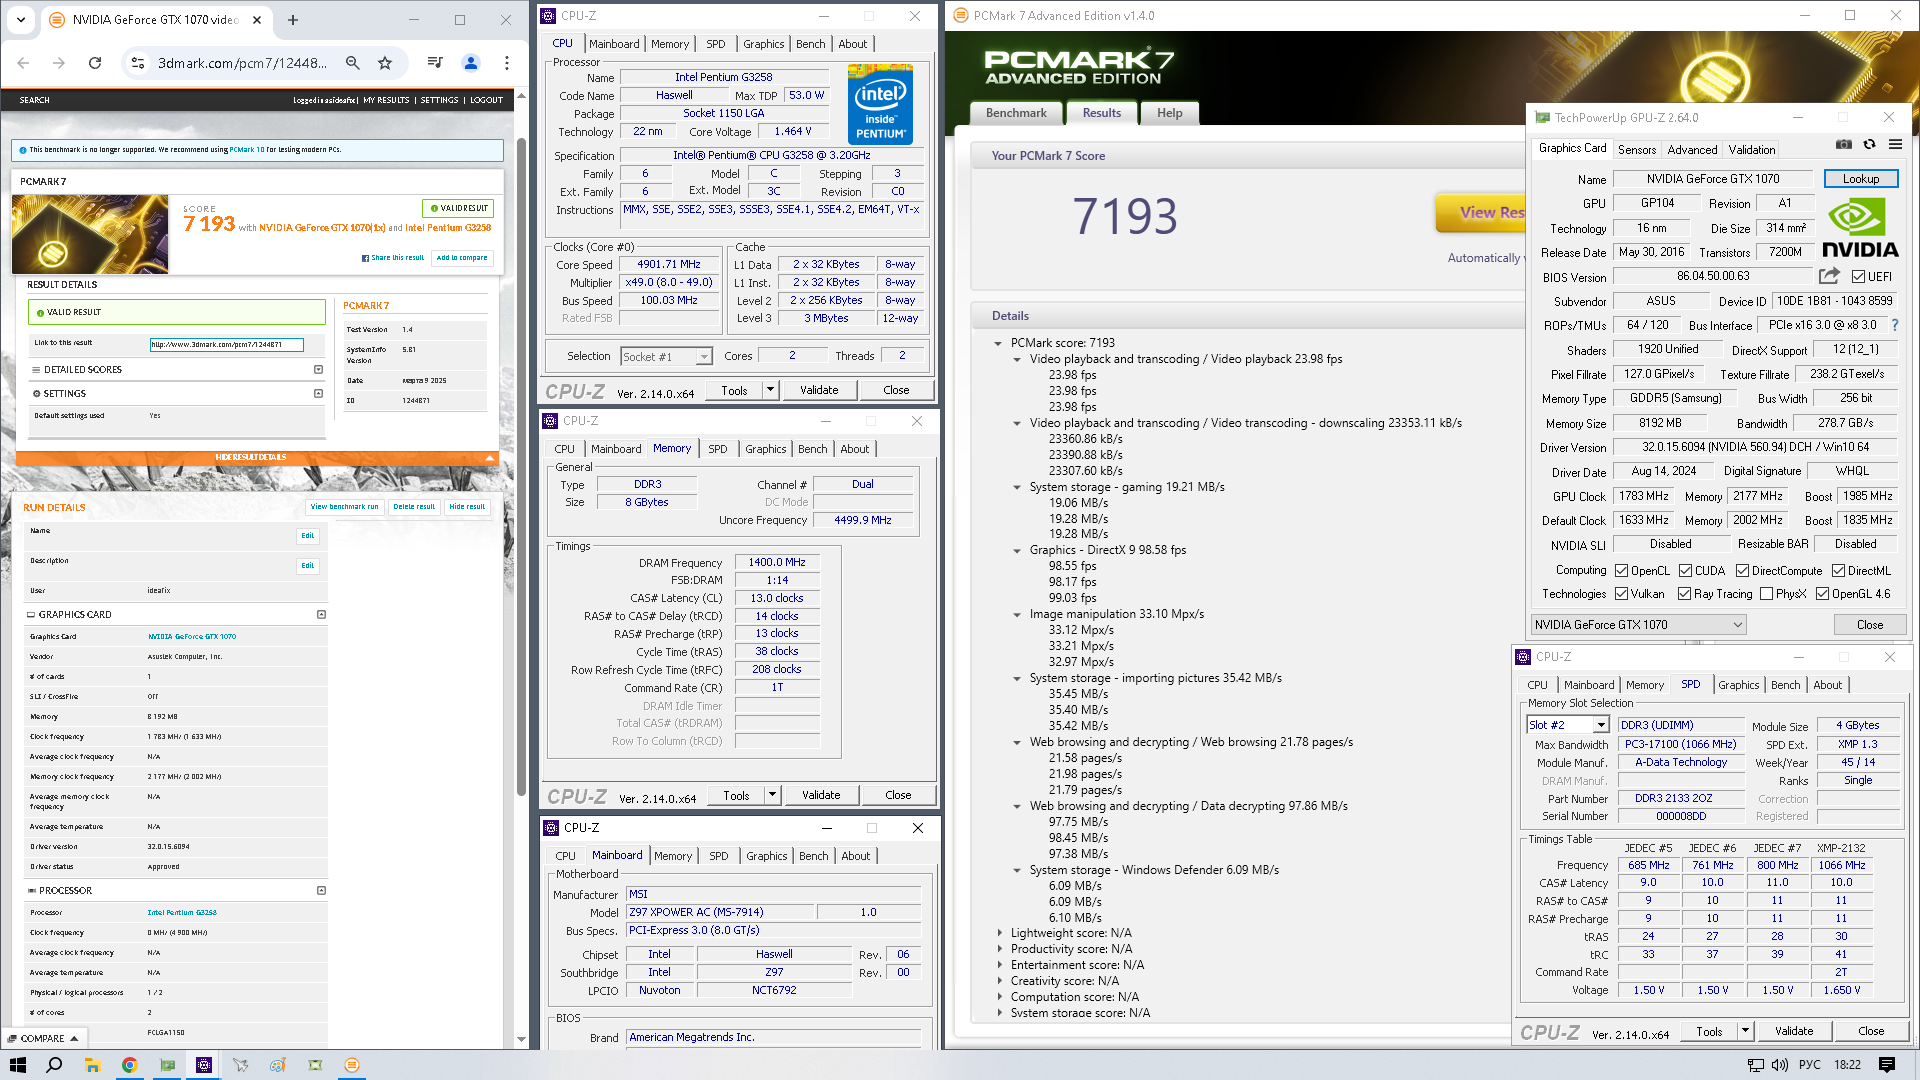Toggle DirectCompute checkbox
Image resolution: width=1920 pixels, height=1080 pixels.
point(1742,571)
